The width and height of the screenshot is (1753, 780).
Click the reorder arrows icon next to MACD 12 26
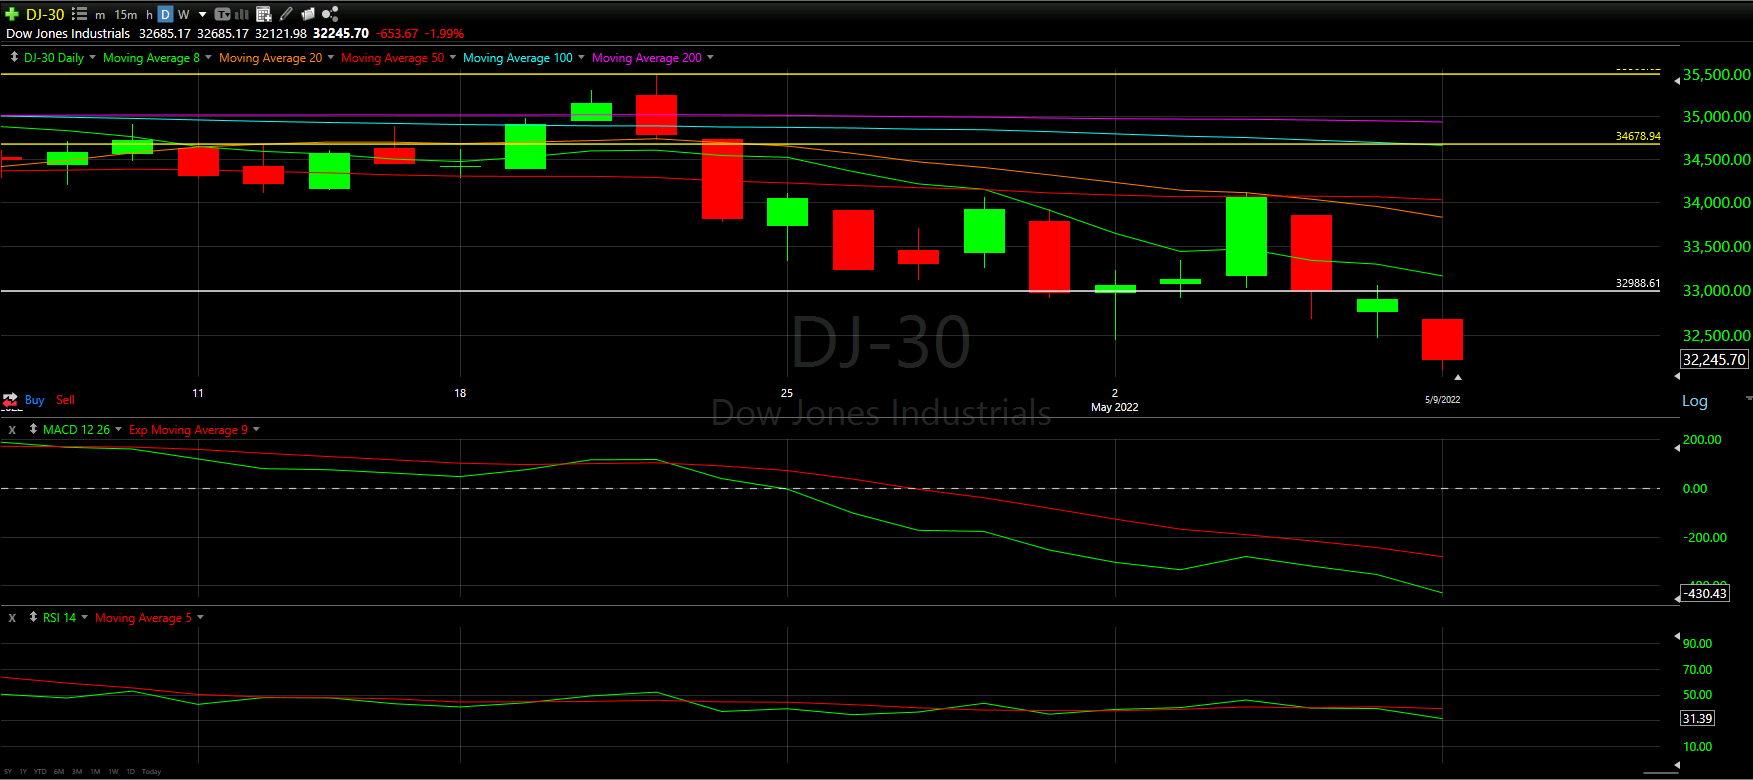(x=33, y=429)
